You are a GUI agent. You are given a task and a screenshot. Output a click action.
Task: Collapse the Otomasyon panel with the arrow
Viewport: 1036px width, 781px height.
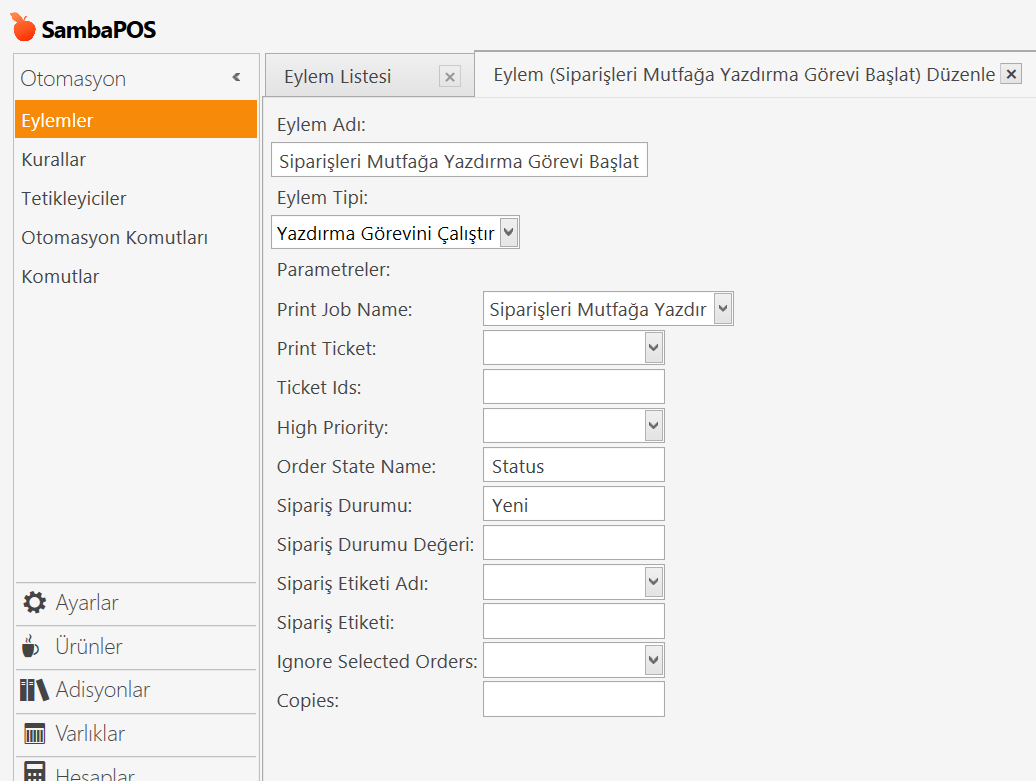(x=237, y=78)
